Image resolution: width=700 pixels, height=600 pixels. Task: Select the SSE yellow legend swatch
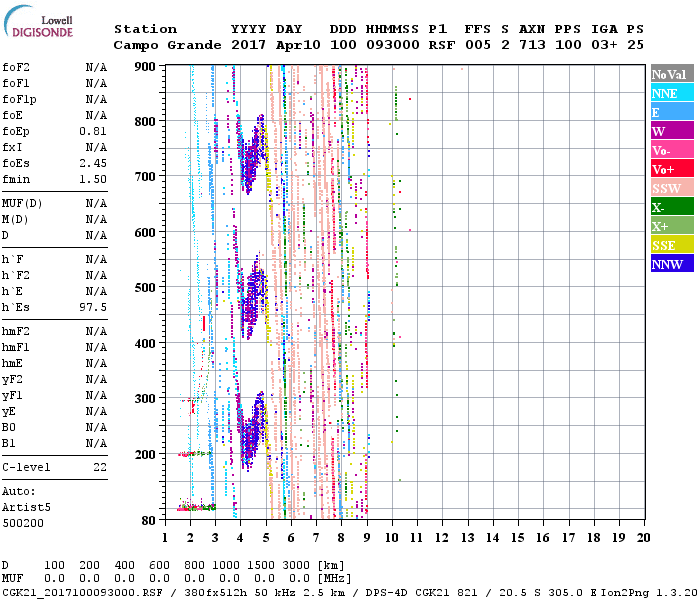[671, 245]
